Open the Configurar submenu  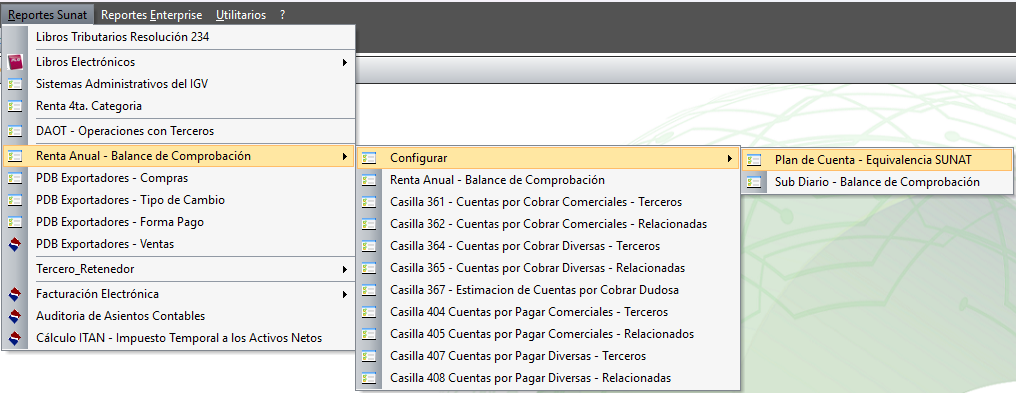548,158
